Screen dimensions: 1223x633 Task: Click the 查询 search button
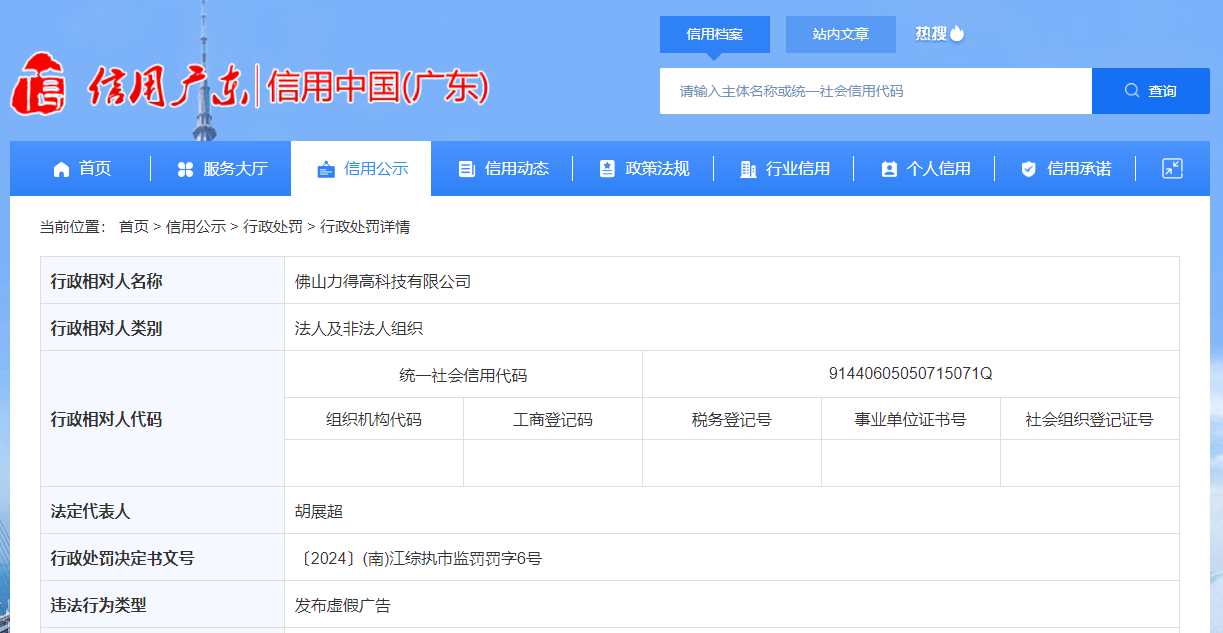pyautogui.click(x=1151, y=91)
